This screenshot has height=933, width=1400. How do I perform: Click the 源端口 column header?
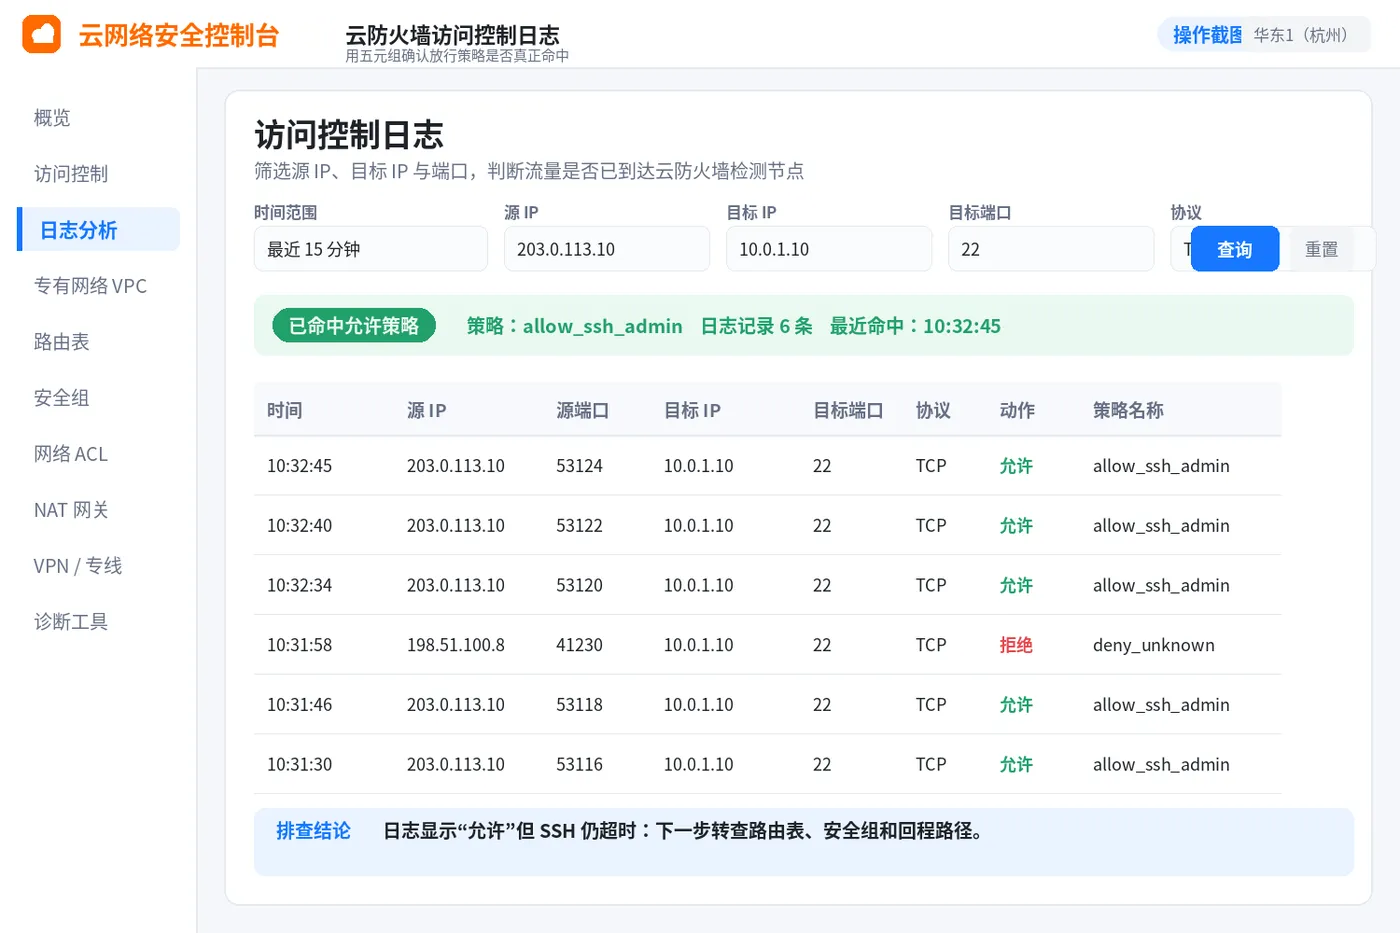(x=583, y=410)
